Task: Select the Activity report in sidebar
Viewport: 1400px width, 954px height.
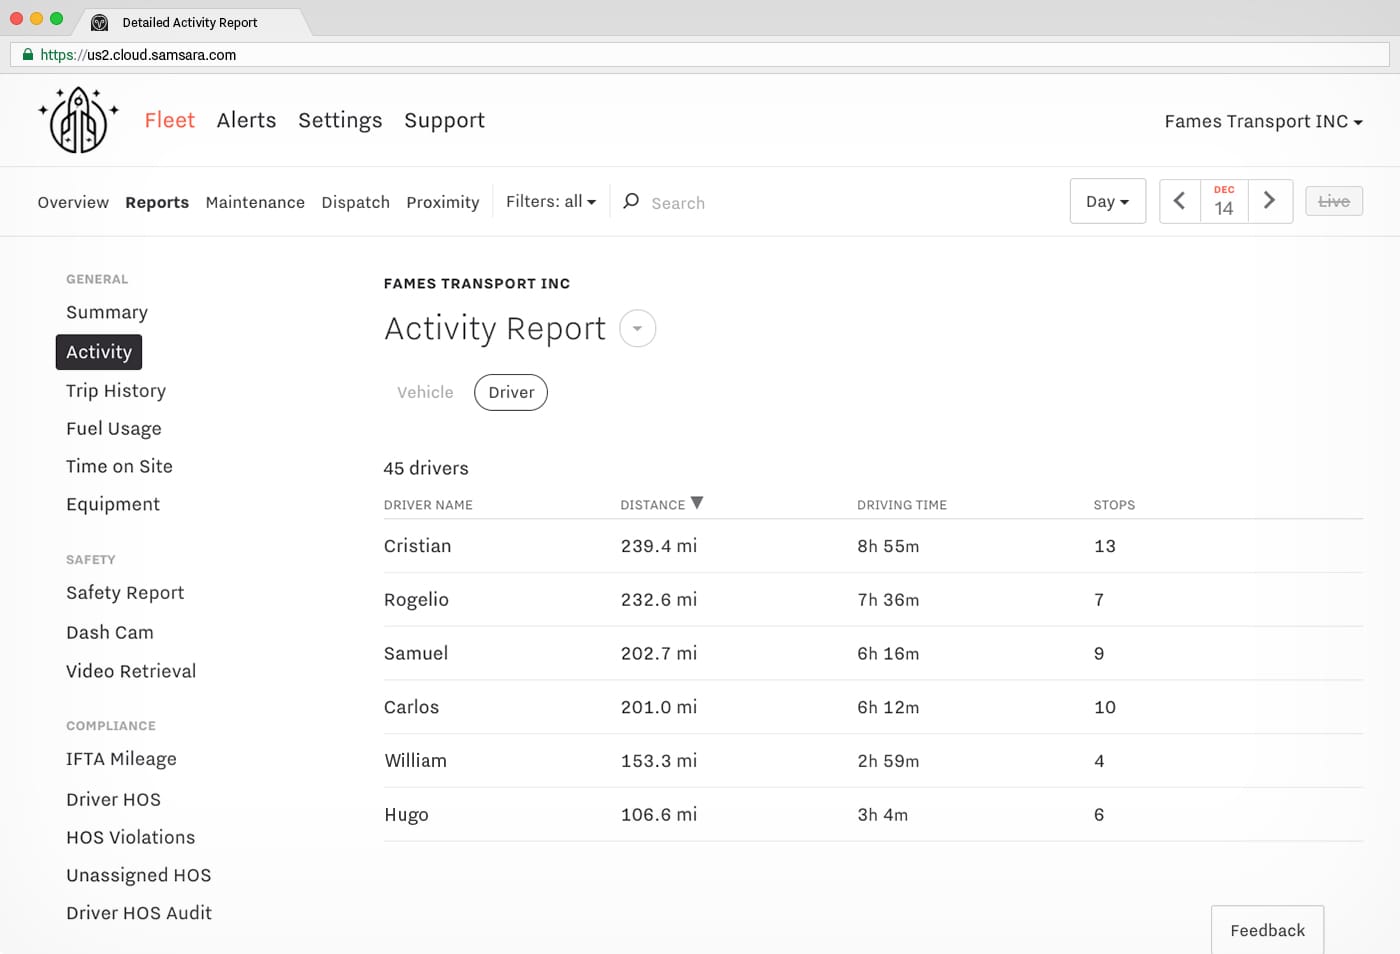Action: [x=99, y=352]
